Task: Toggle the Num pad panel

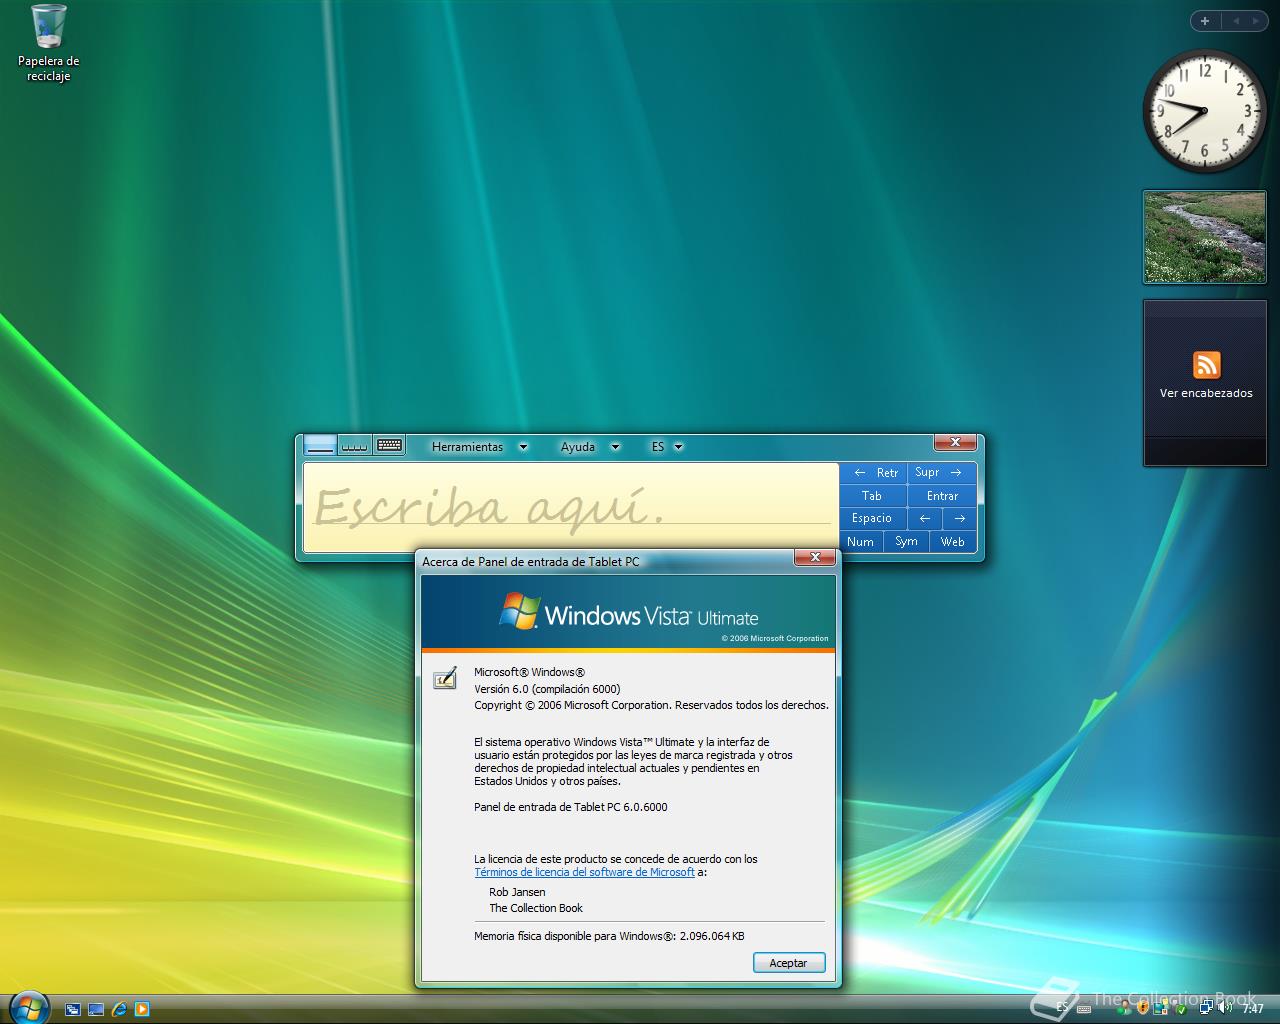Action: pyautogui.click(x=861, y=542)
